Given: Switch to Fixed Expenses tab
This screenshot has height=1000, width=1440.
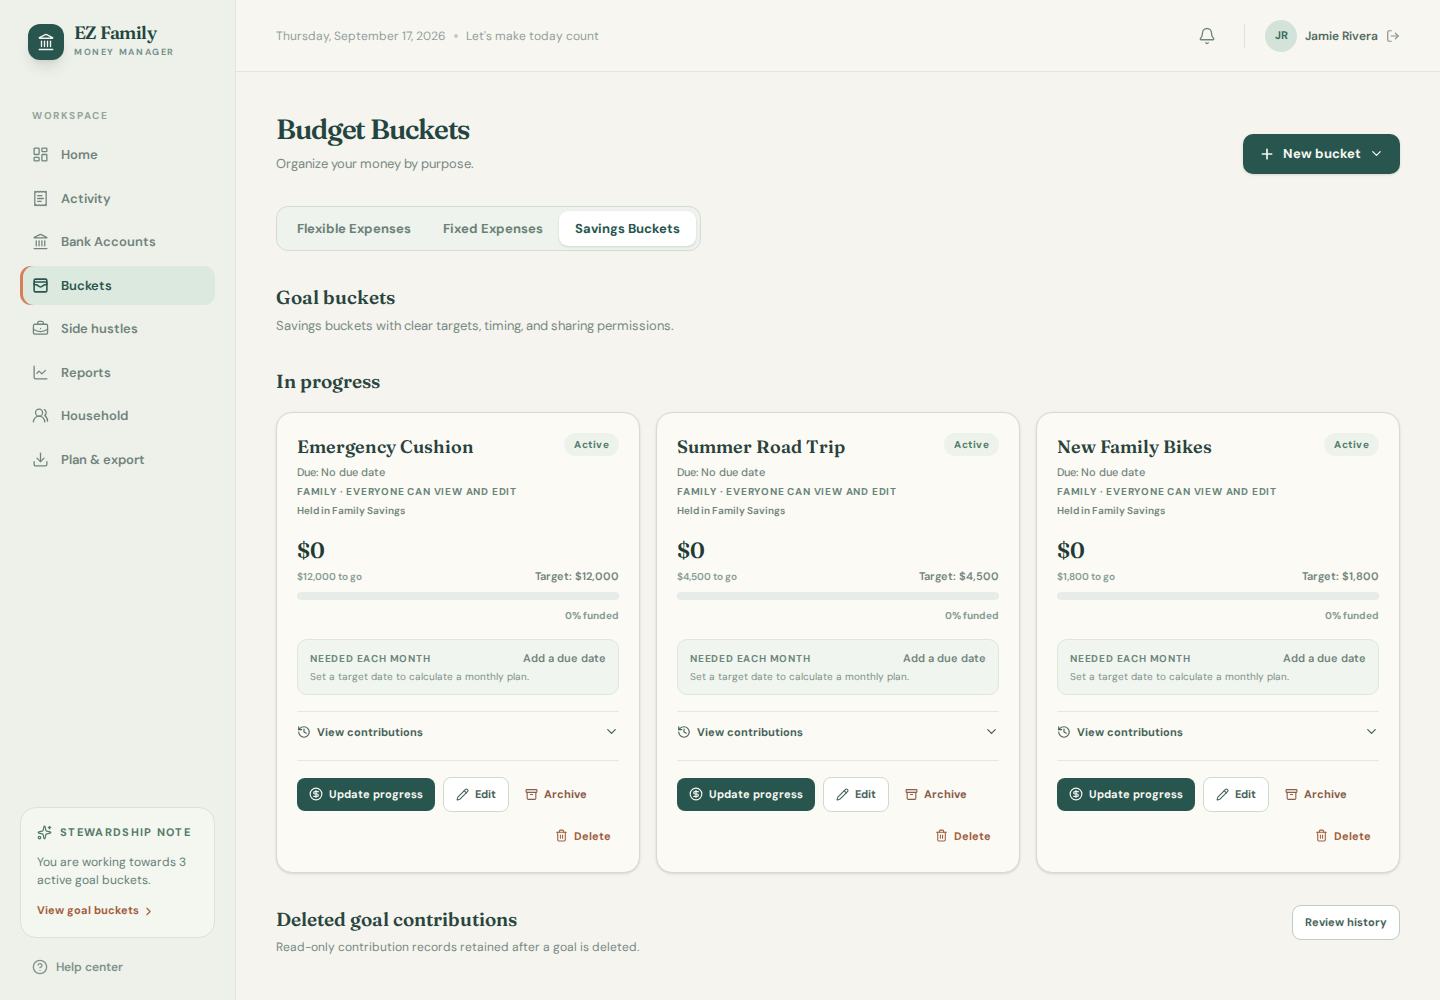Looking at the screenshot, I should click(x=493, y=229).
